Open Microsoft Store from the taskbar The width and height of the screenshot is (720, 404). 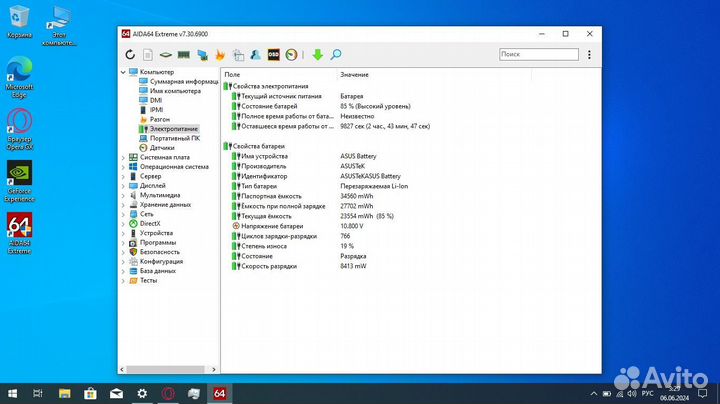coord(90,393)
